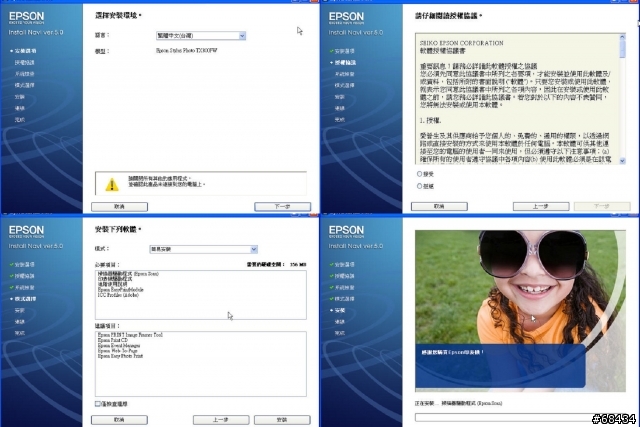Image resolution: width=640 pixels, height=427 pixels.
Task: Click the photo of girl with sunglasses
Action: point(520,310)
